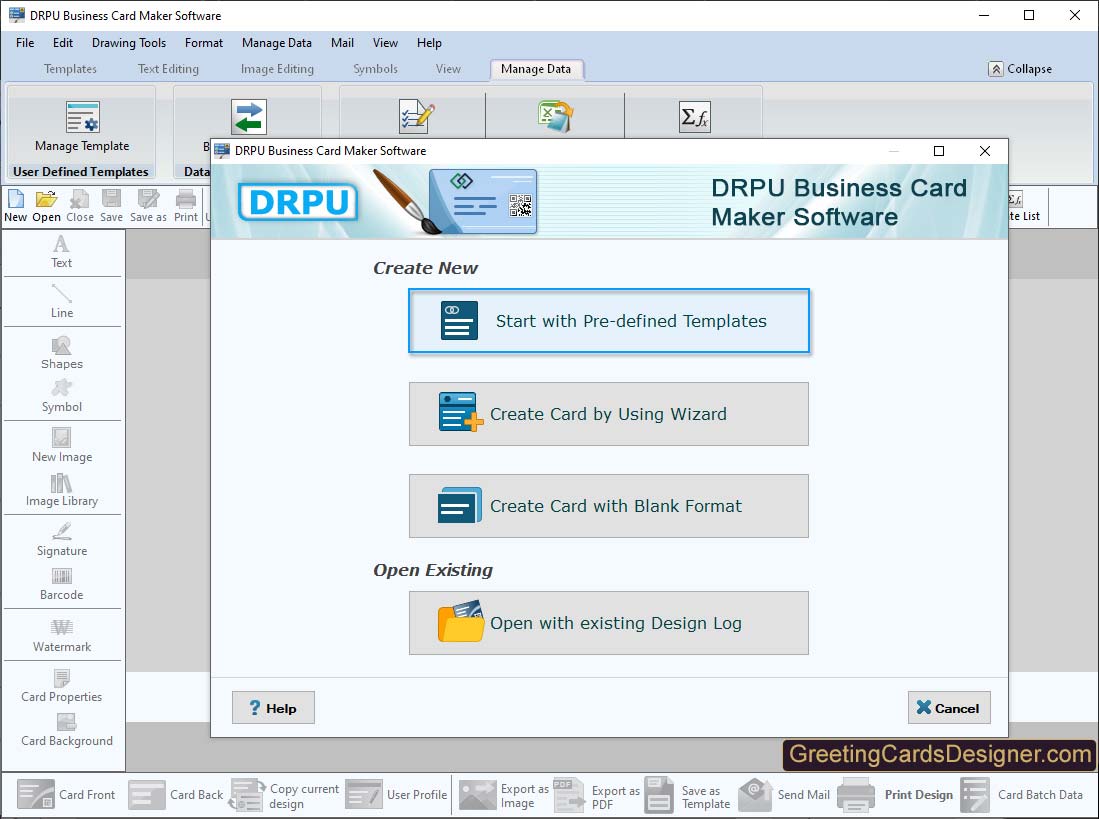Switch to Card Back view
Screen dimensions: 1099x819
point(176,794)
